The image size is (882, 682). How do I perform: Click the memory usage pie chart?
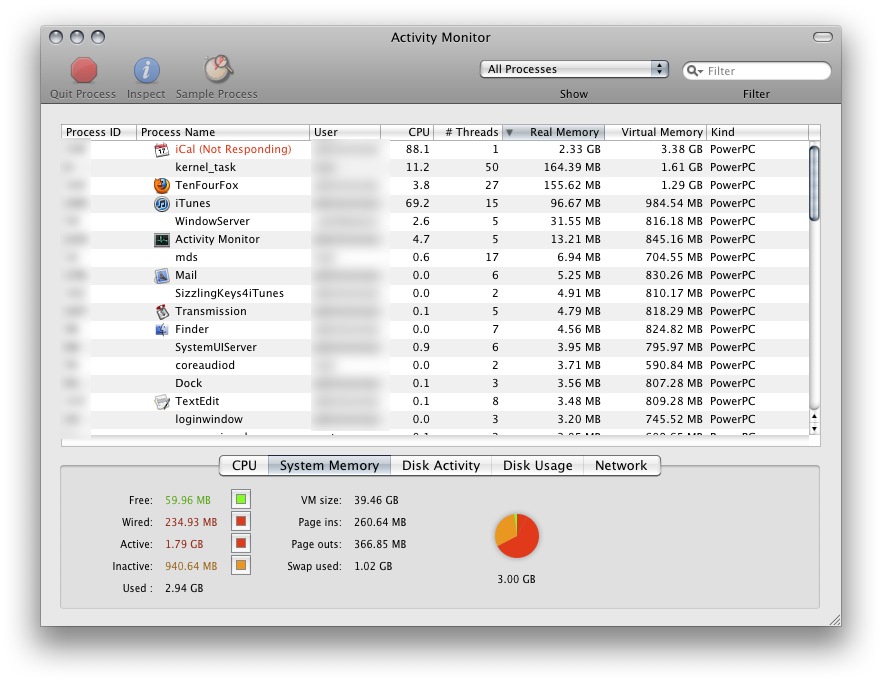517,536
